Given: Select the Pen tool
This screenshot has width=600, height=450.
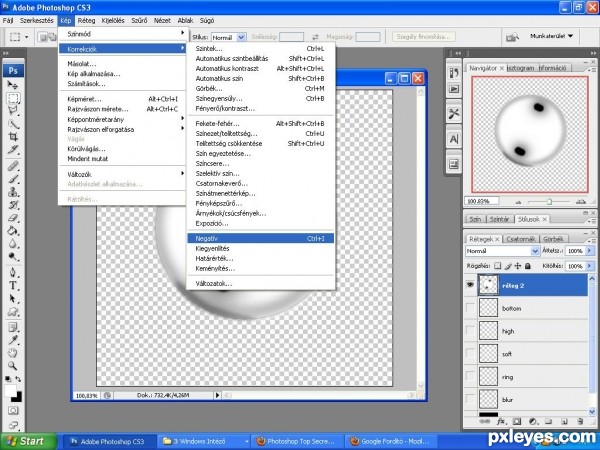Looking at the screenshot, I should tap(13, 272).
